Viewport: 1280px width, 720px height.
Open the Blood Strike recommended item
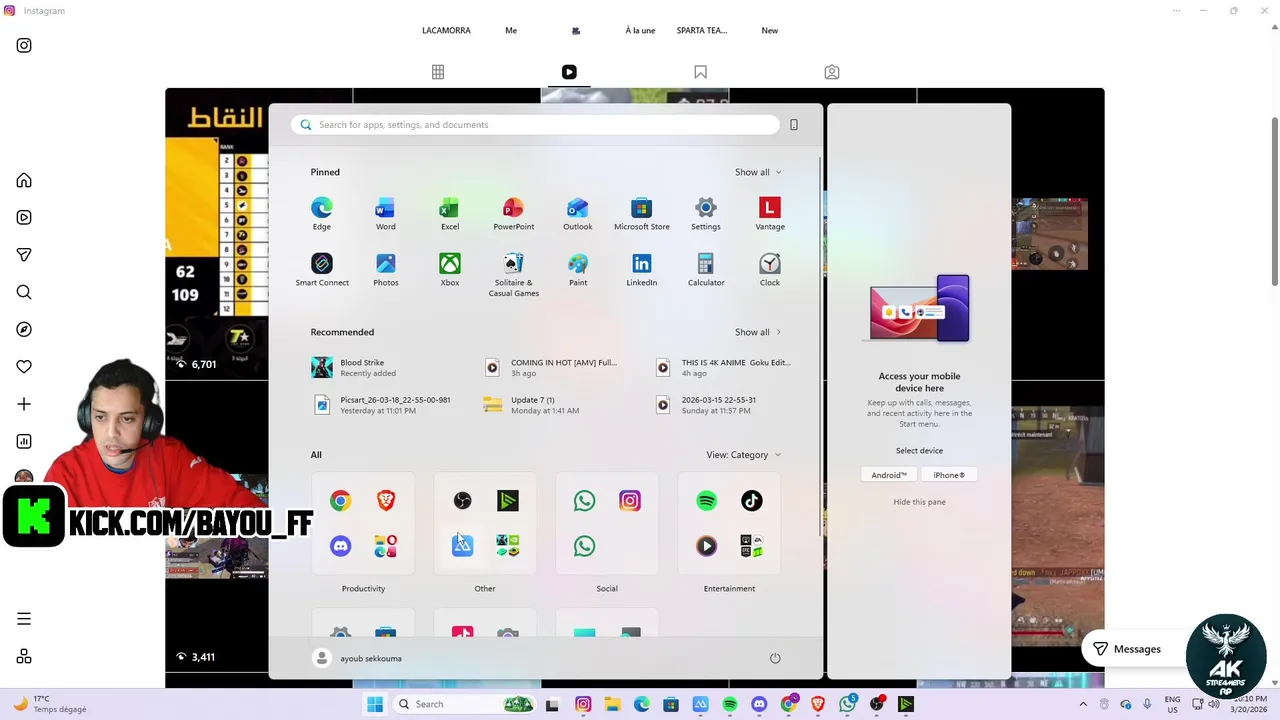(x=383, y=368)
